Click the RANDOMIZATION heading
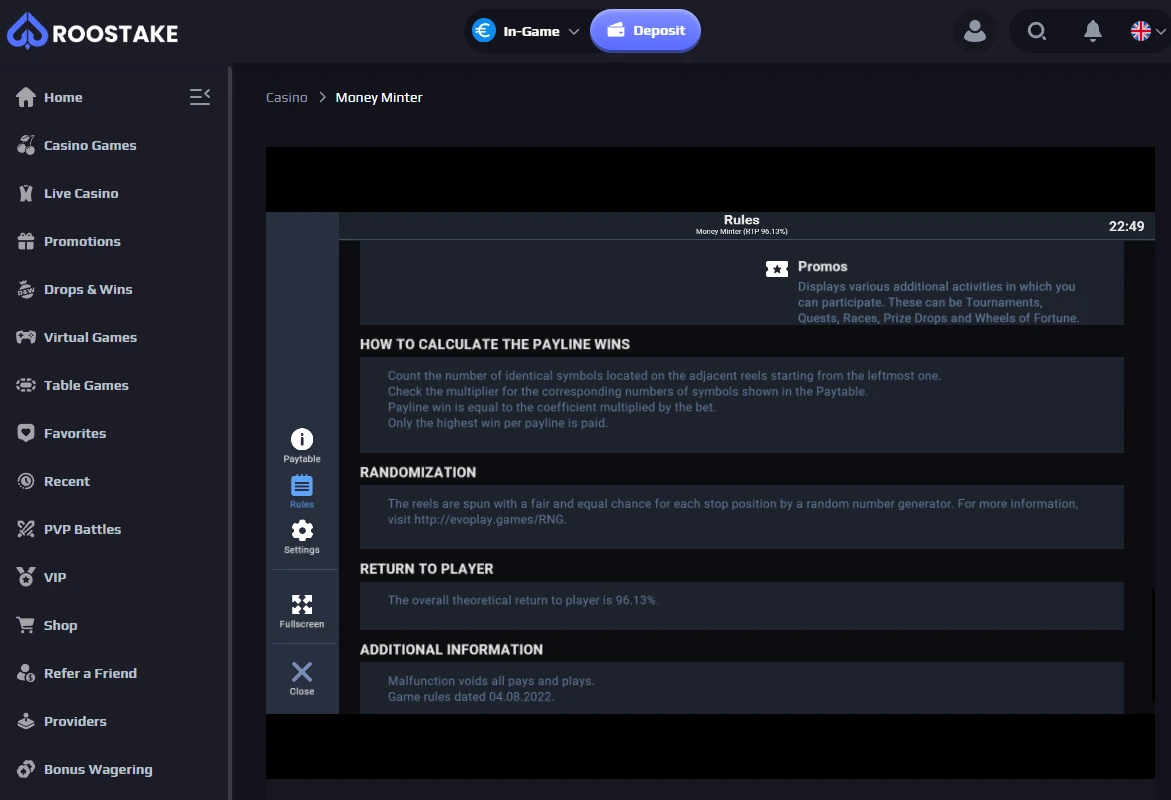This screenshot has height=800, width=1171. coord(418,472)
